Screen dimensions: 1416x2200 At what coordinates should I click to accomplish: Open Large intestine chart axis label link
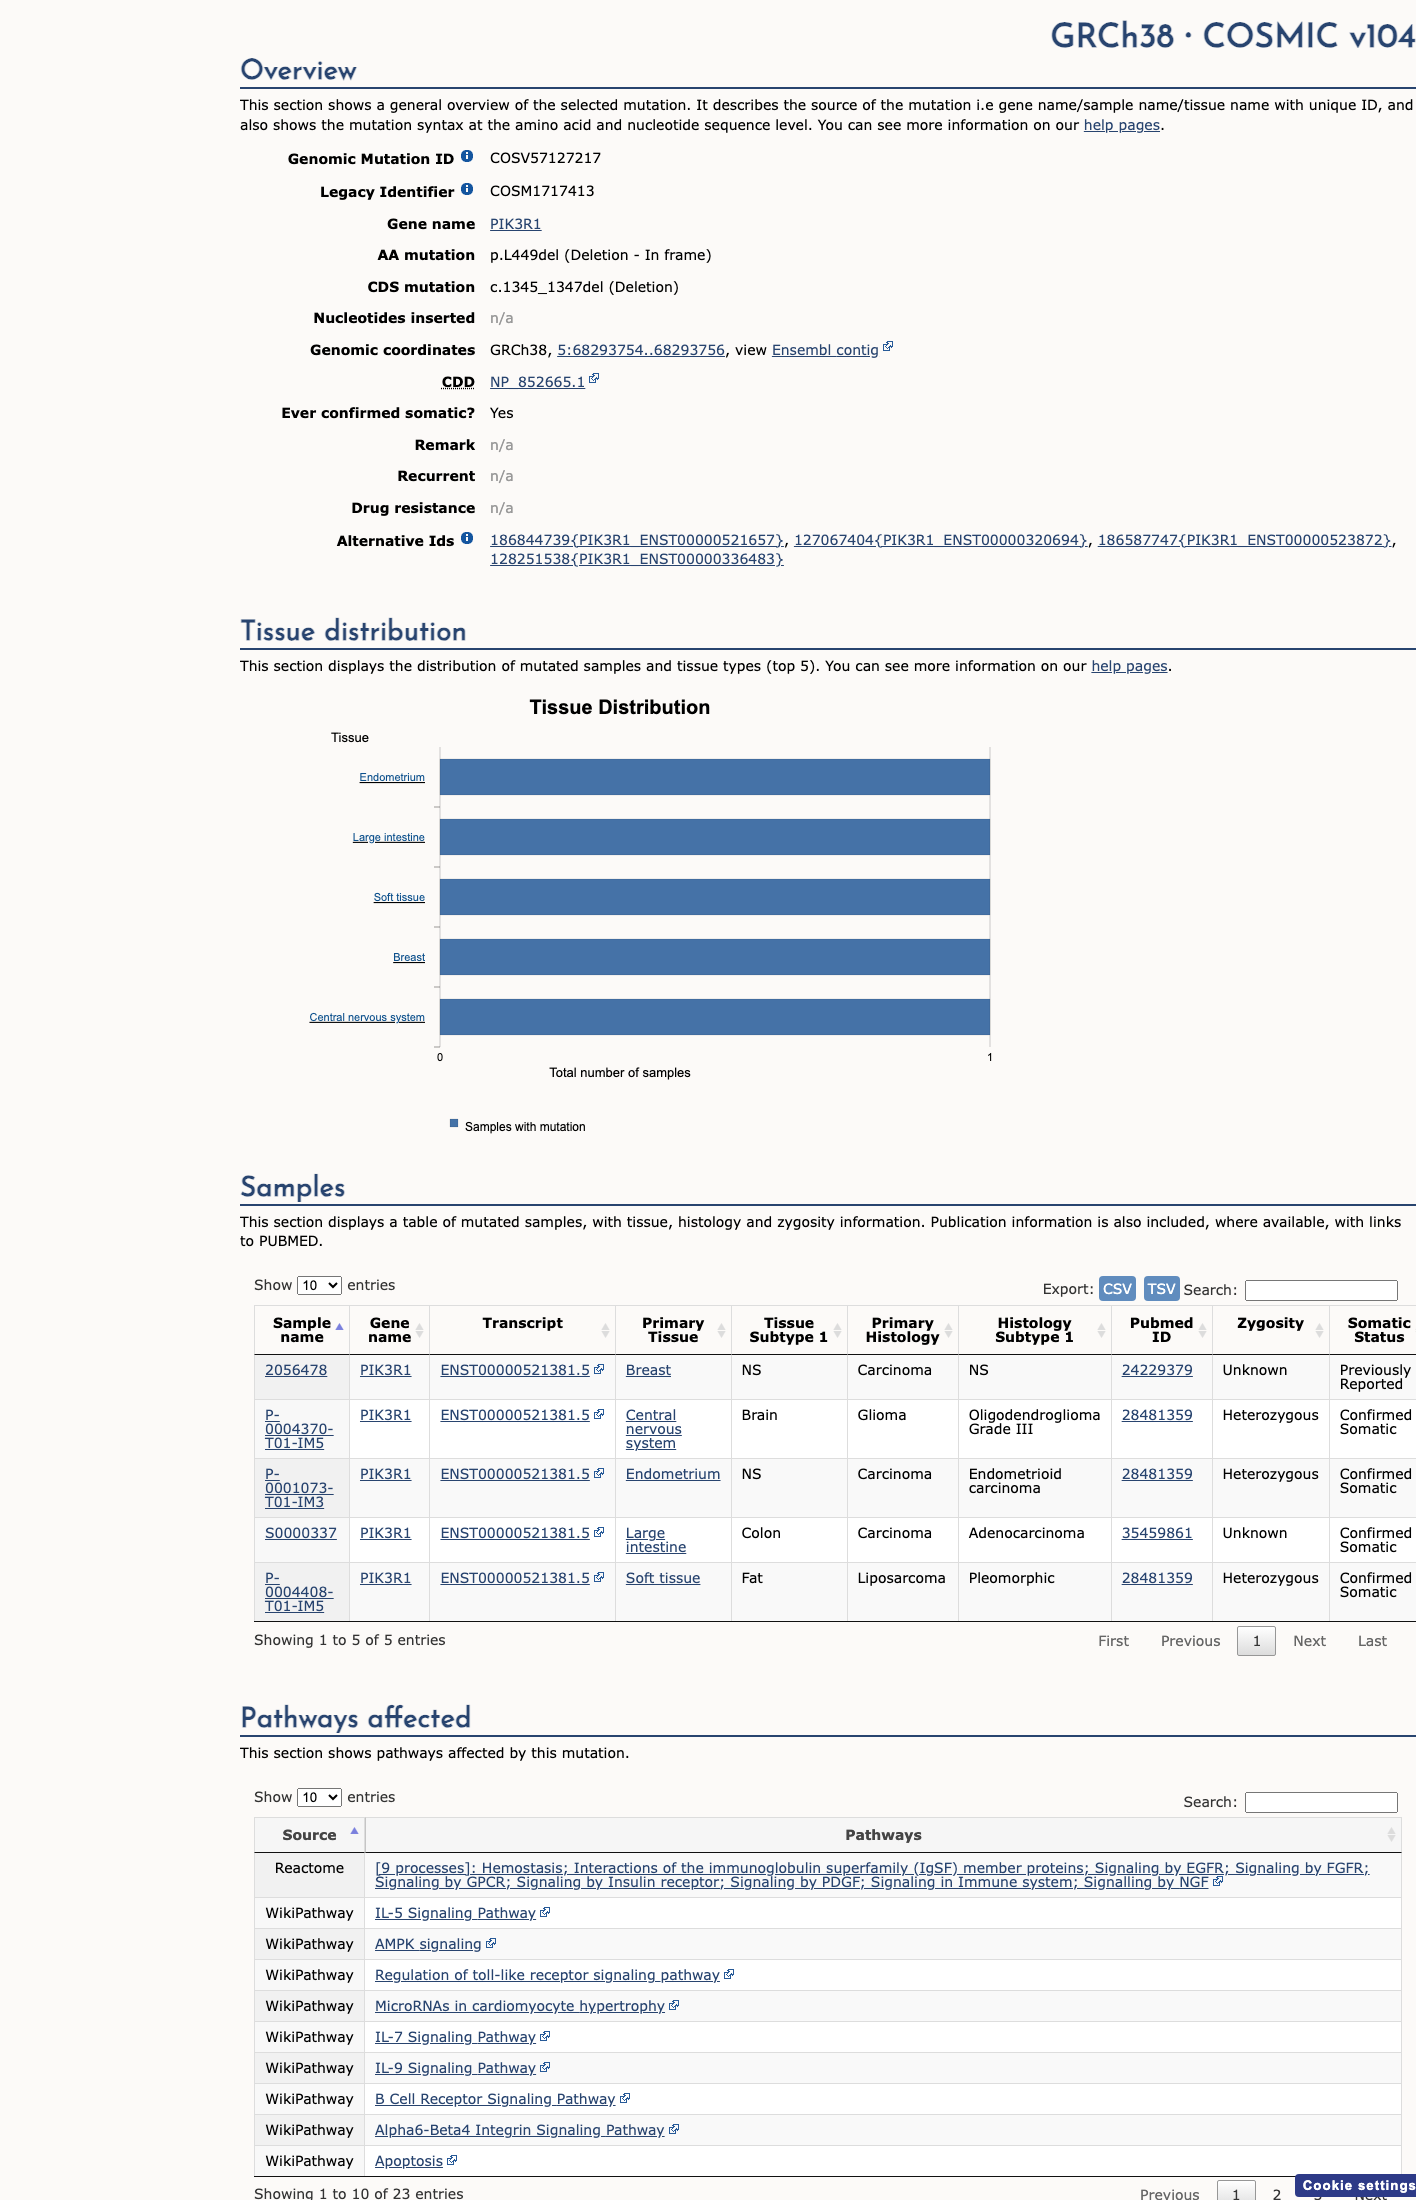click(388, 837)
